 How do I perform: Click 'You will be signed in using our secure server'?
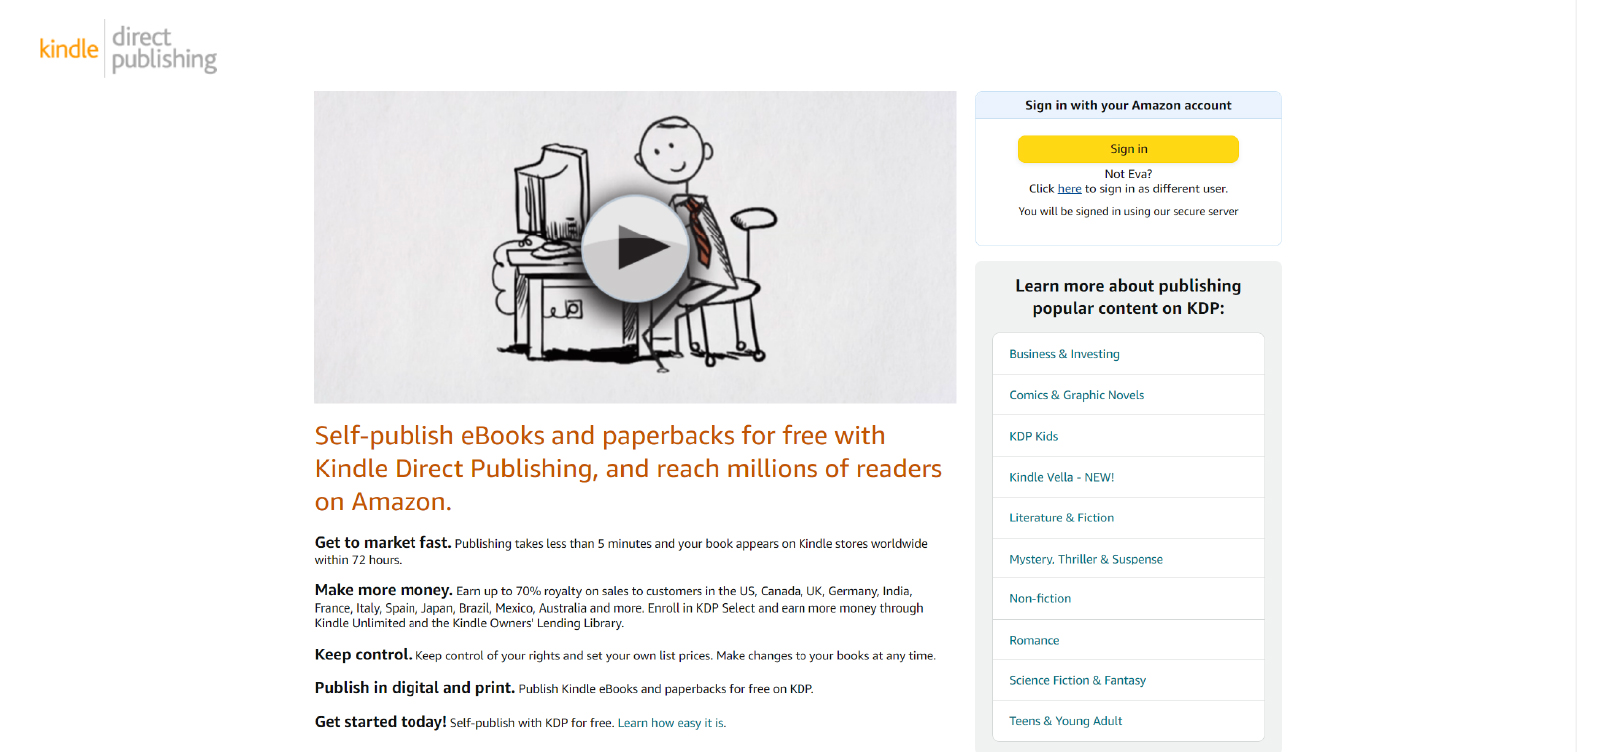pos(1128,212)
